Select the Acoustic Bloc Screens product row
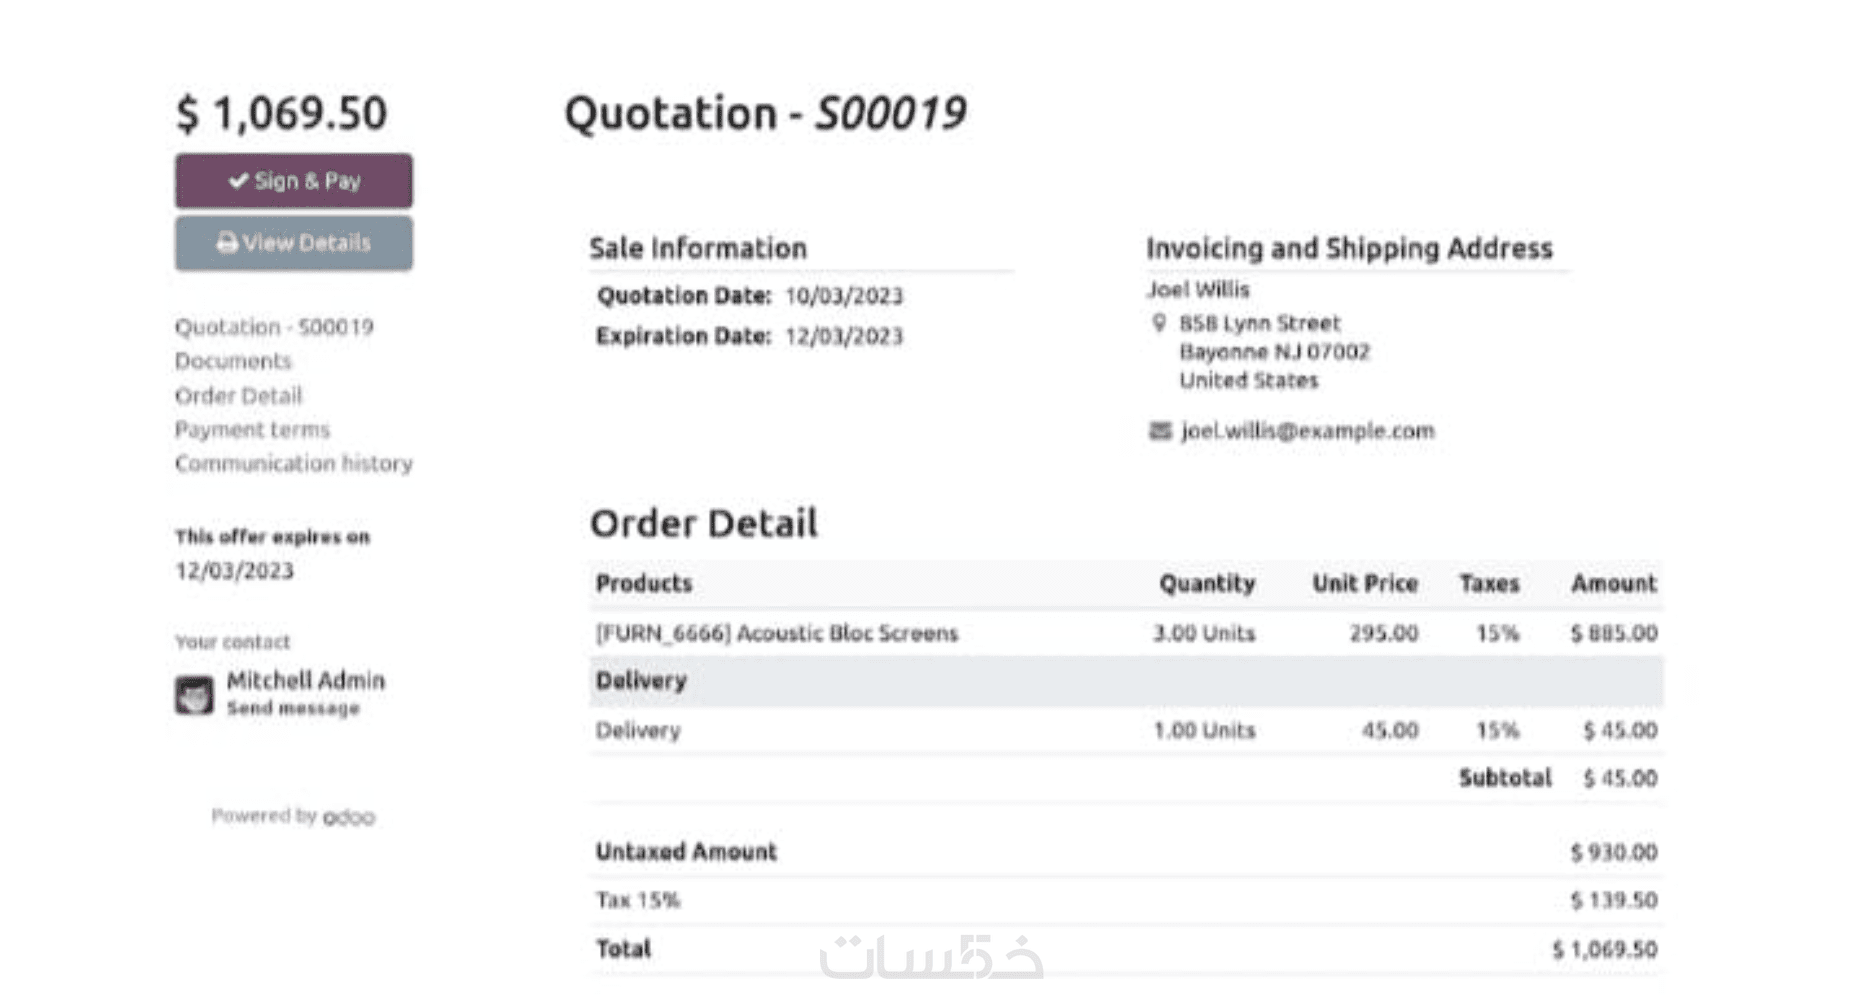The width and height of the screenshot is (1865, 1000). (x=777, y=633)
